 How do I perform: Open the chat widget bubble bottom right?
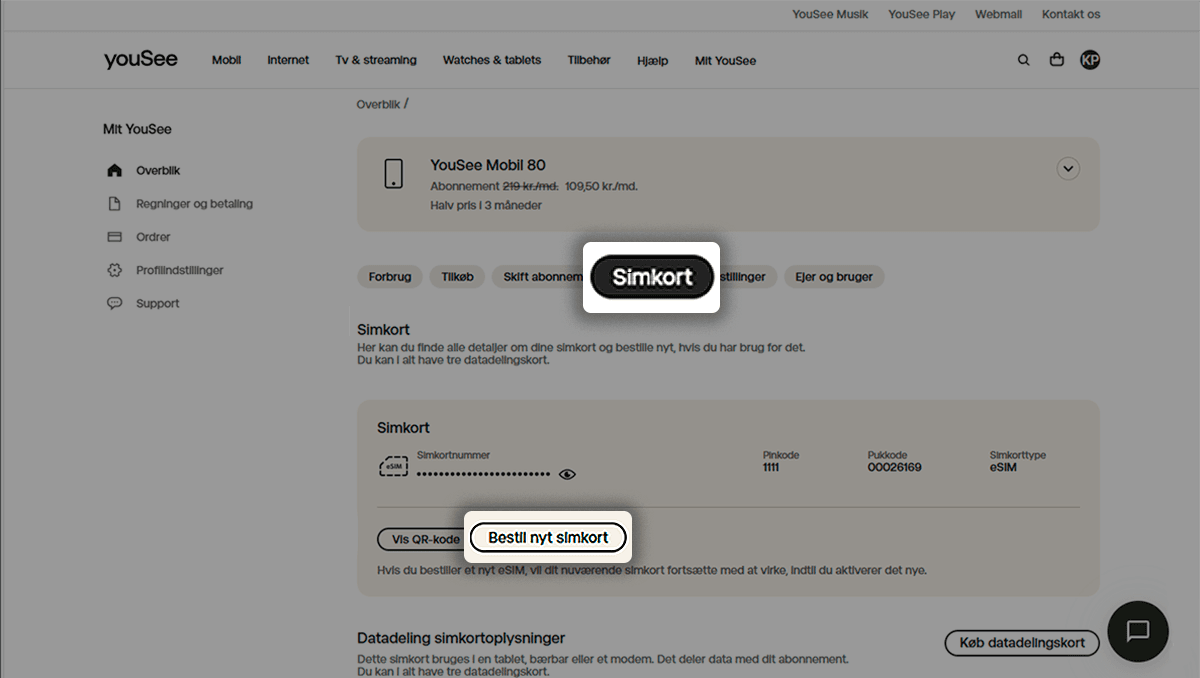[x=1138, y=631]
